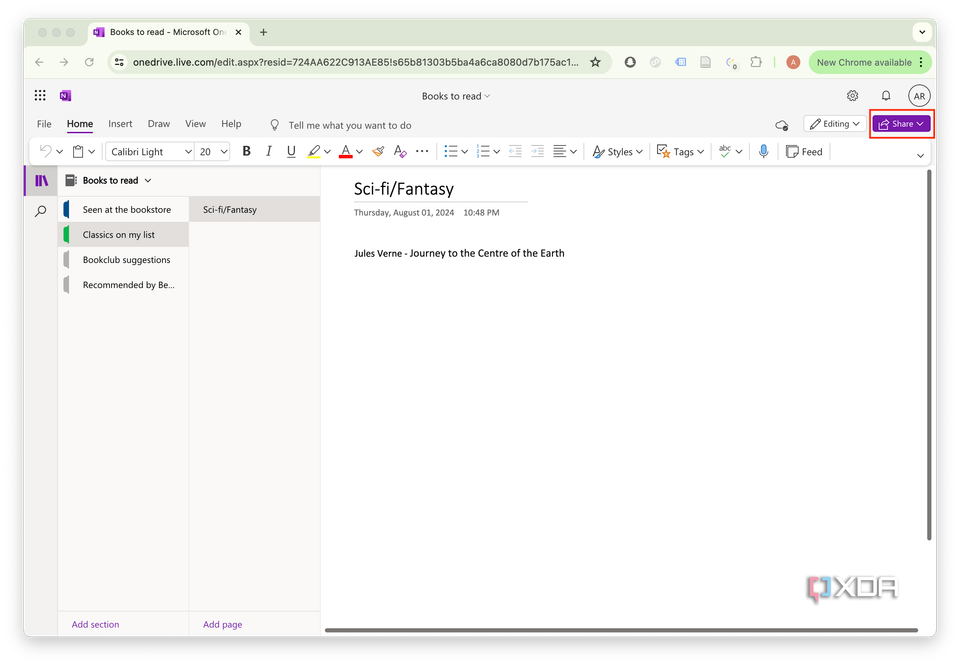Apply italic formatting
Viewport: 960px width, 666px height.
(268, 151)
